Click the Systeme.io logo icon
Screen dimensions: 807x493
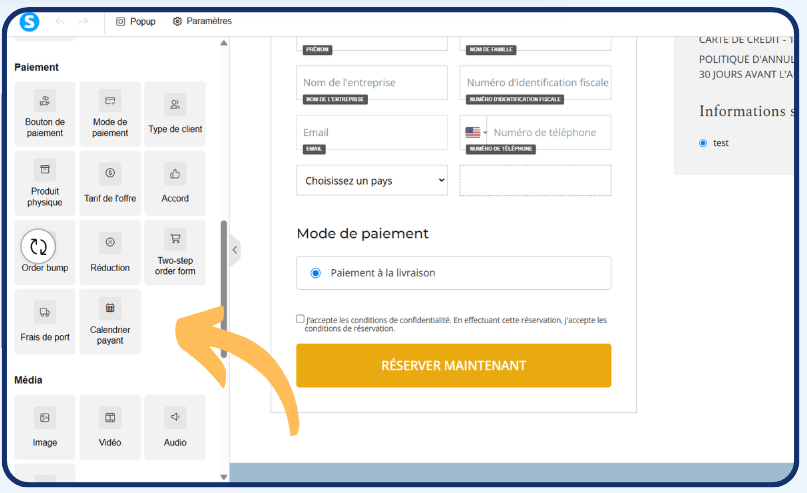(29, 22)
